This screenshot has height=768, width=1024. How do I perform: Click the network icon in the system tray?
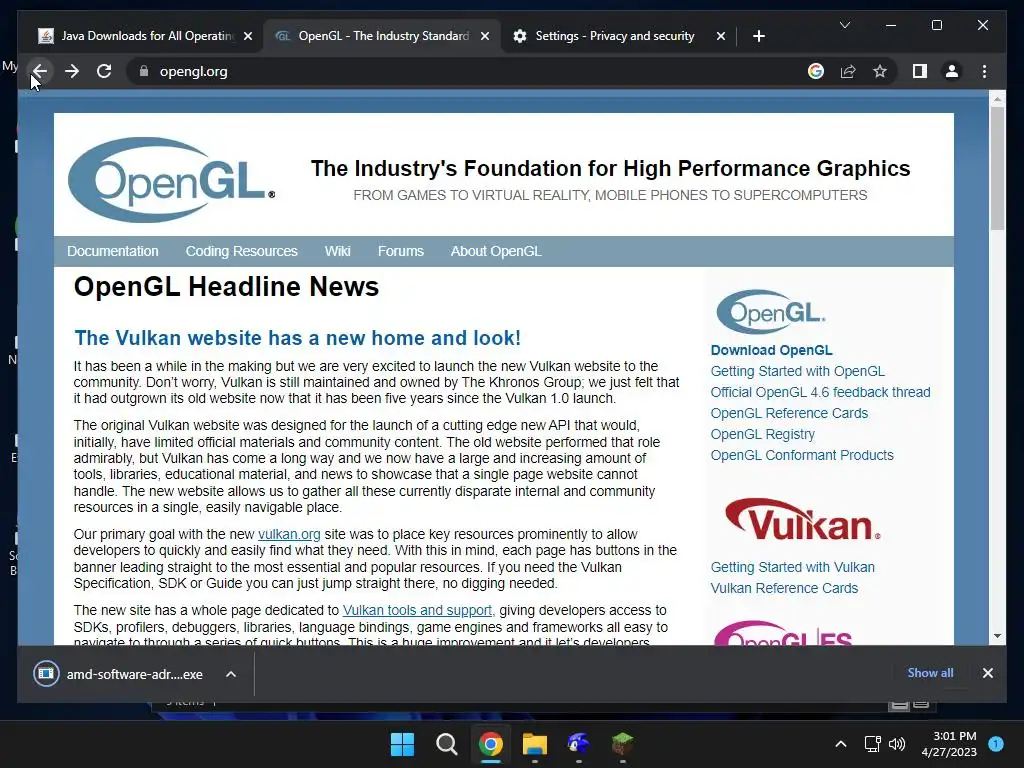(x=872, y=744)
